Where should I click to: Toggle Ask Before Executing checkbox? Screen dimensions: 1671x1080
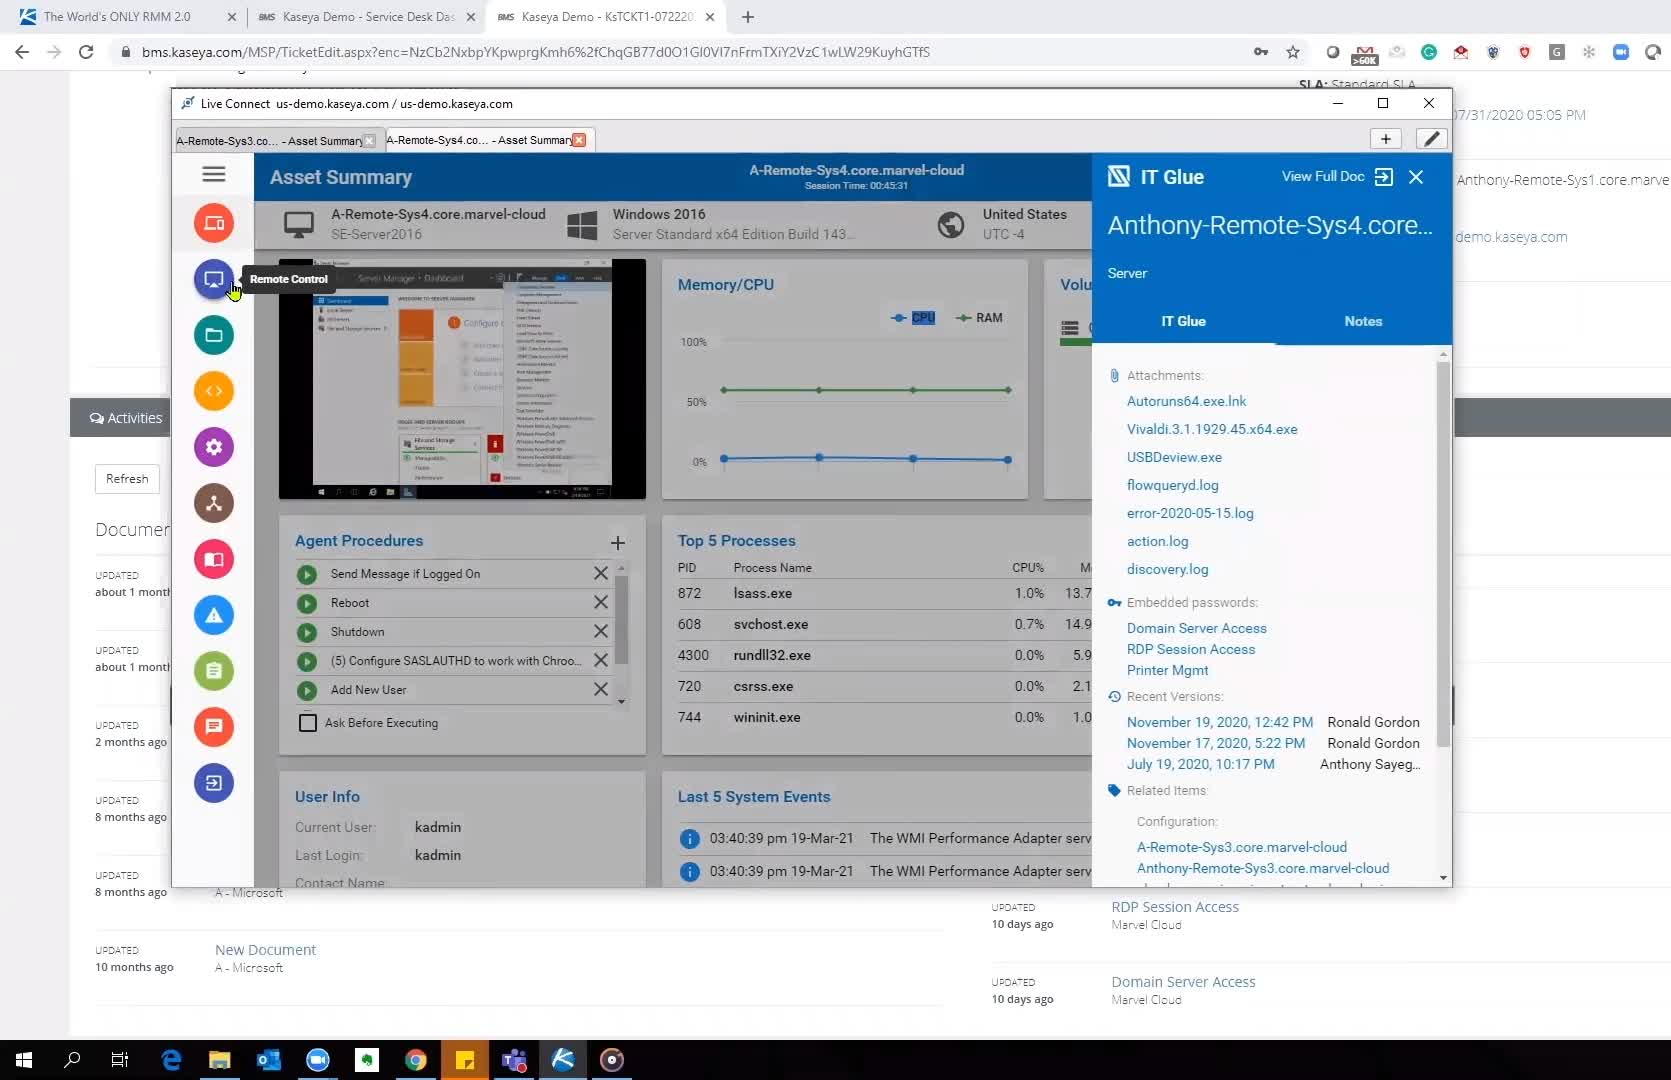point(308,723)
